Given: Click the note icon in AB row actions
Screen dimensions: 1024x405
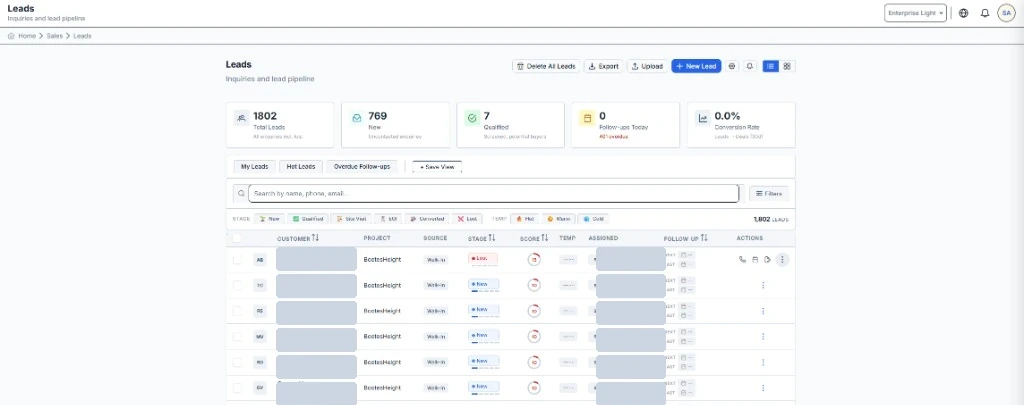Looking at the screenshot, I should click(767, 259).
